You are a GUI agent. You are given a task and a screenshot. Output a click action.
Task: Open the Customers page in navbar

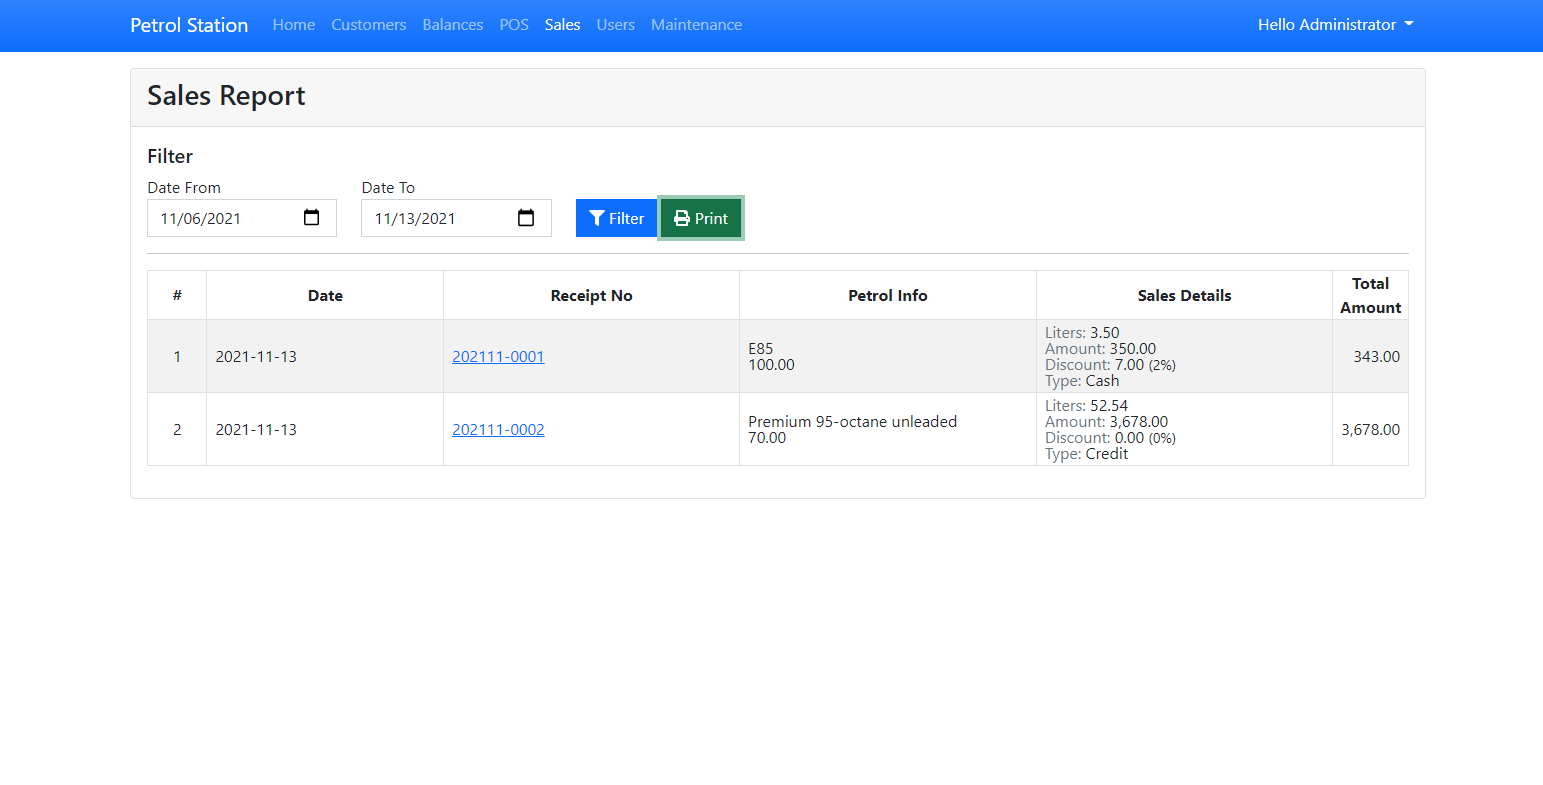(369, 25)
